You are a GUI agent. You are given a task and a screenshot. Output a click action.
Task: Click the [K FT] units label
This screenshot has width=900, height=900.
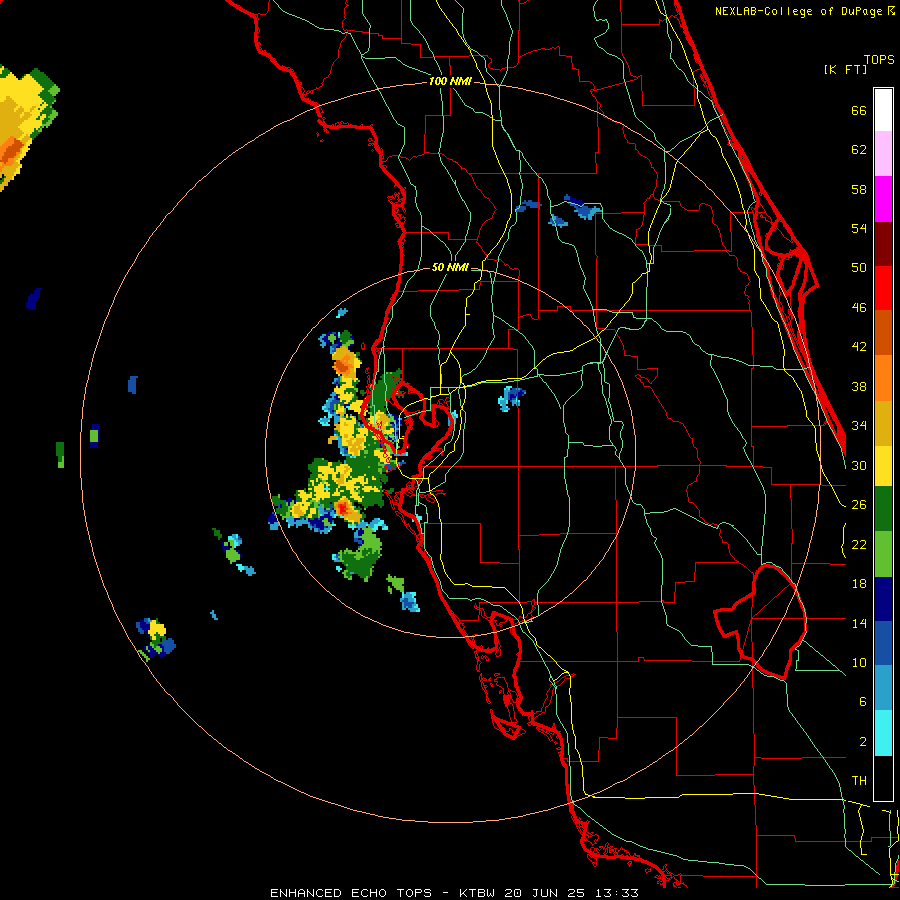click(845, 69)
